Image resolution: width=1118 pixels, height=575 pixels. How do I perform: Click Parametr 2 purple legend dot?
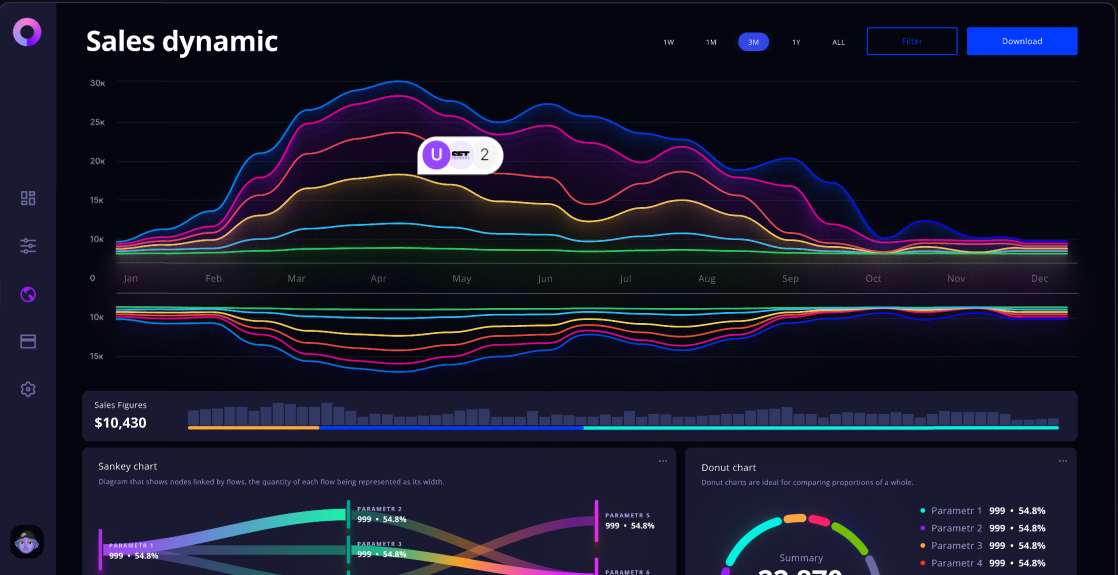923,529
